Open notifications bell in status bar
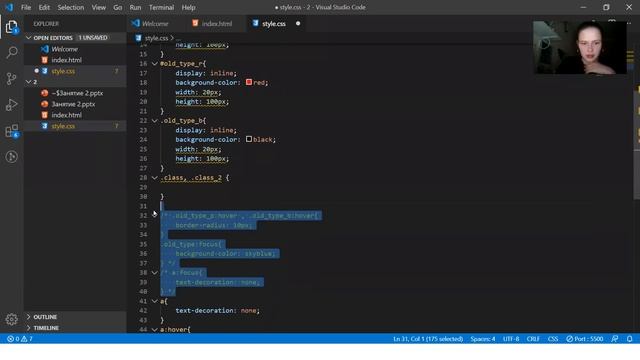The height and width of the screenshot is (360, 640). tap(630, 339)
